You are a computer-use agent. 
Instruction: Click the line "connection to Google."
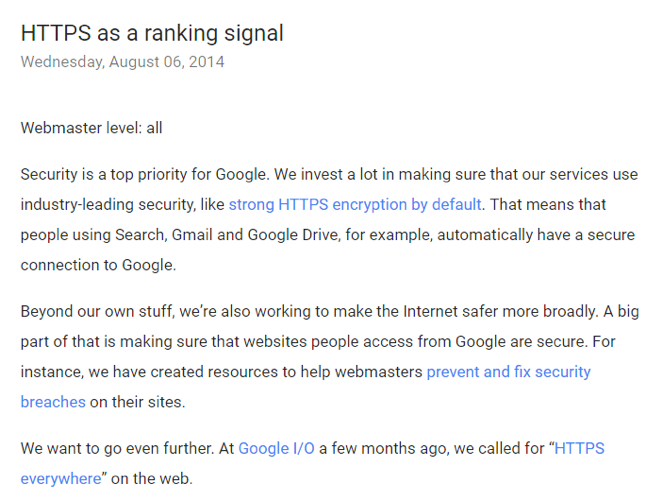pos(98,266)
